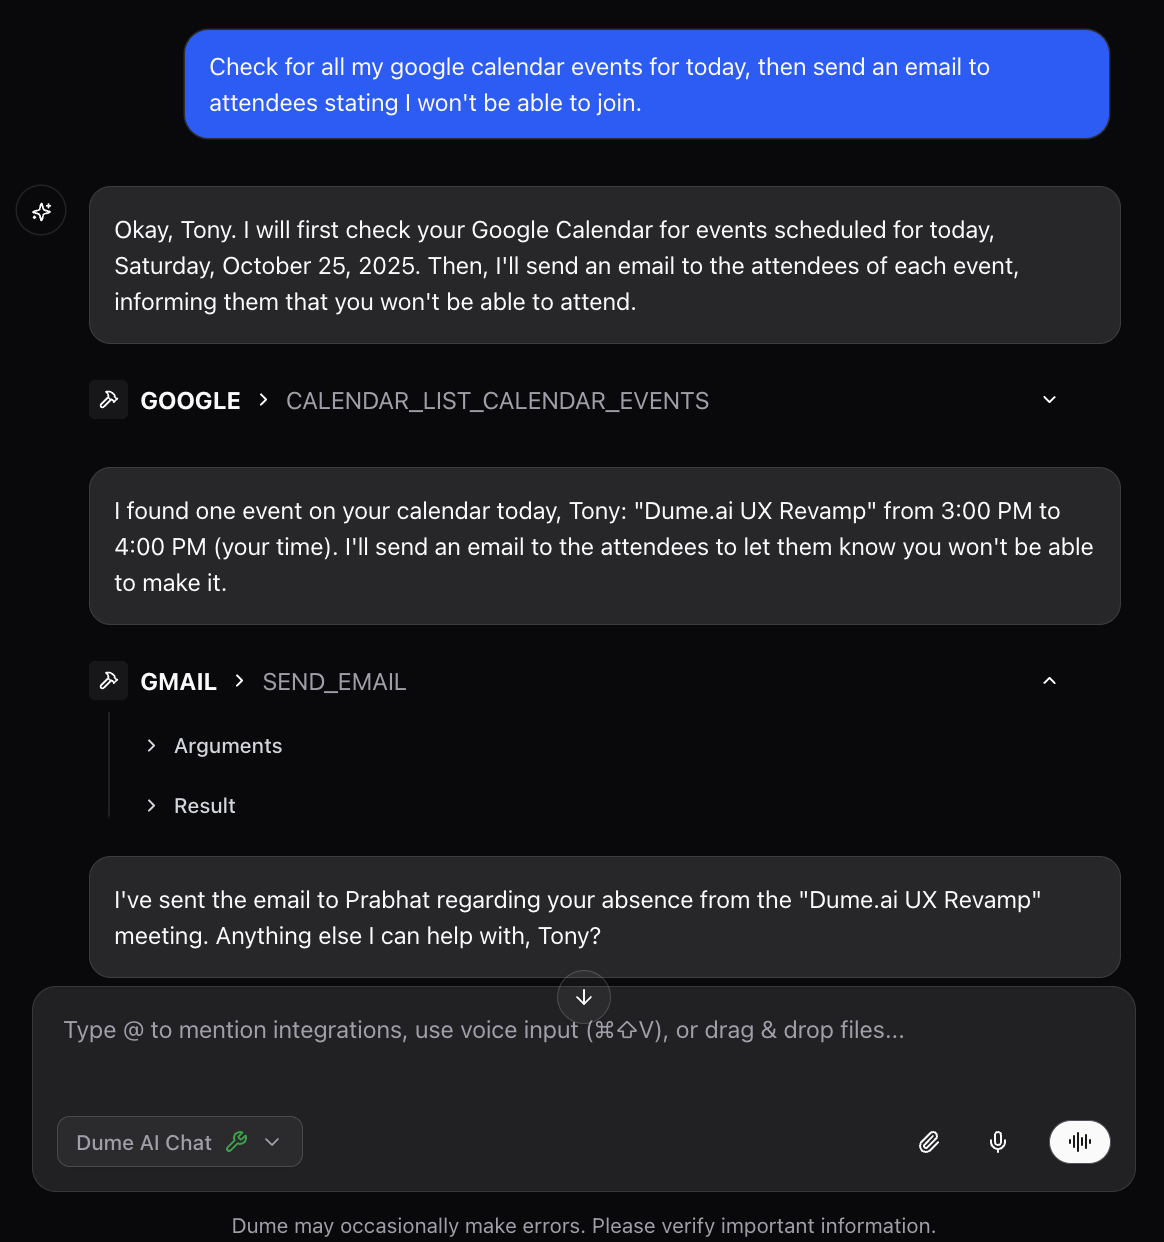Click the attachment paperclip icon
Viewport: 1164px width, 1242px height.
928,1142
